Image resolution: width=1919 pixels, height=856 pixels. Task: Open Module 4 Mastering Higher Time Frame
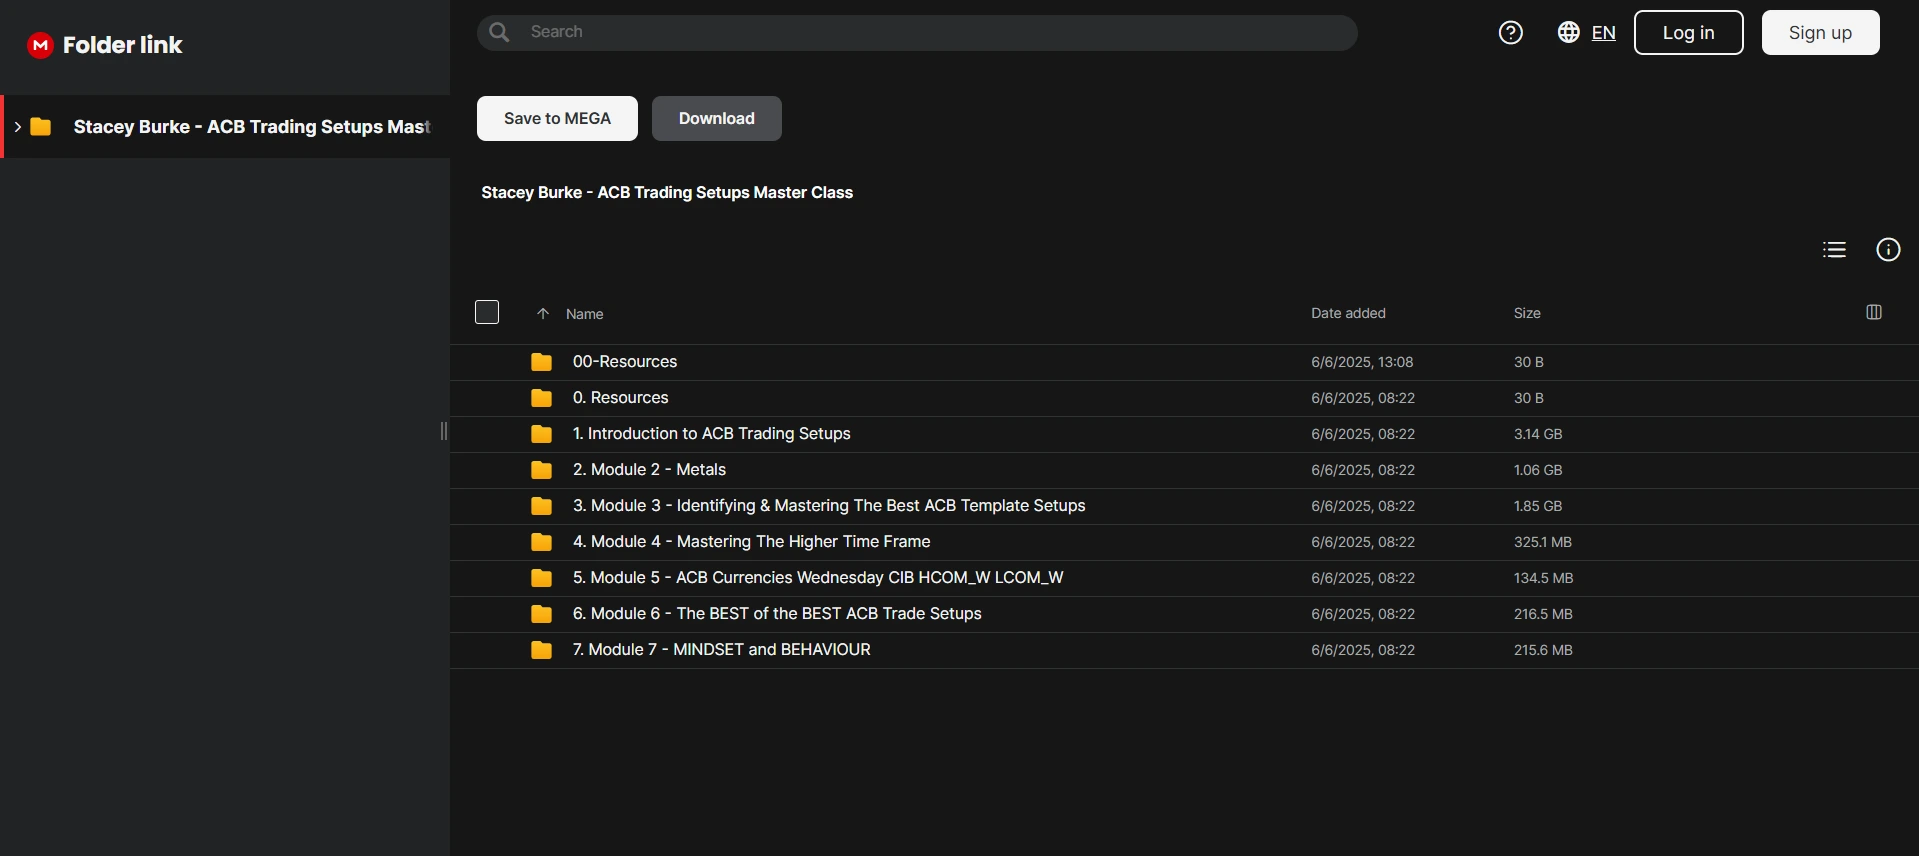(x=751, y=542)
